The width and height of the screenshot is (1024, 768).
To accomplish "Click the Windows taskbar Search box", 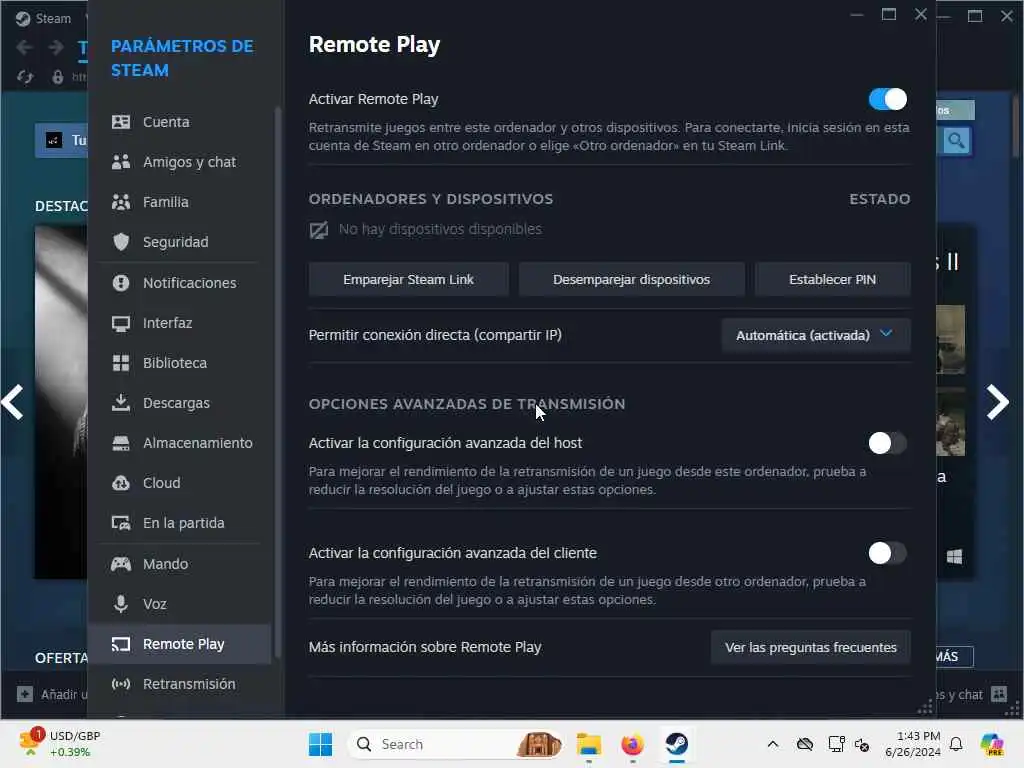I will pos(457,744).
